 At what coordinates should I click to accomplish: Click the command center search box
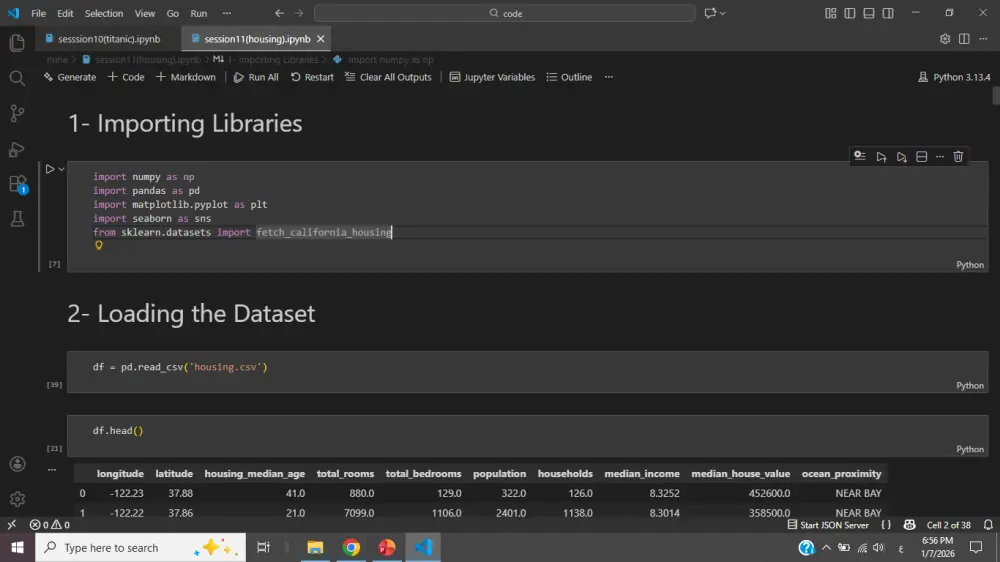504,13
